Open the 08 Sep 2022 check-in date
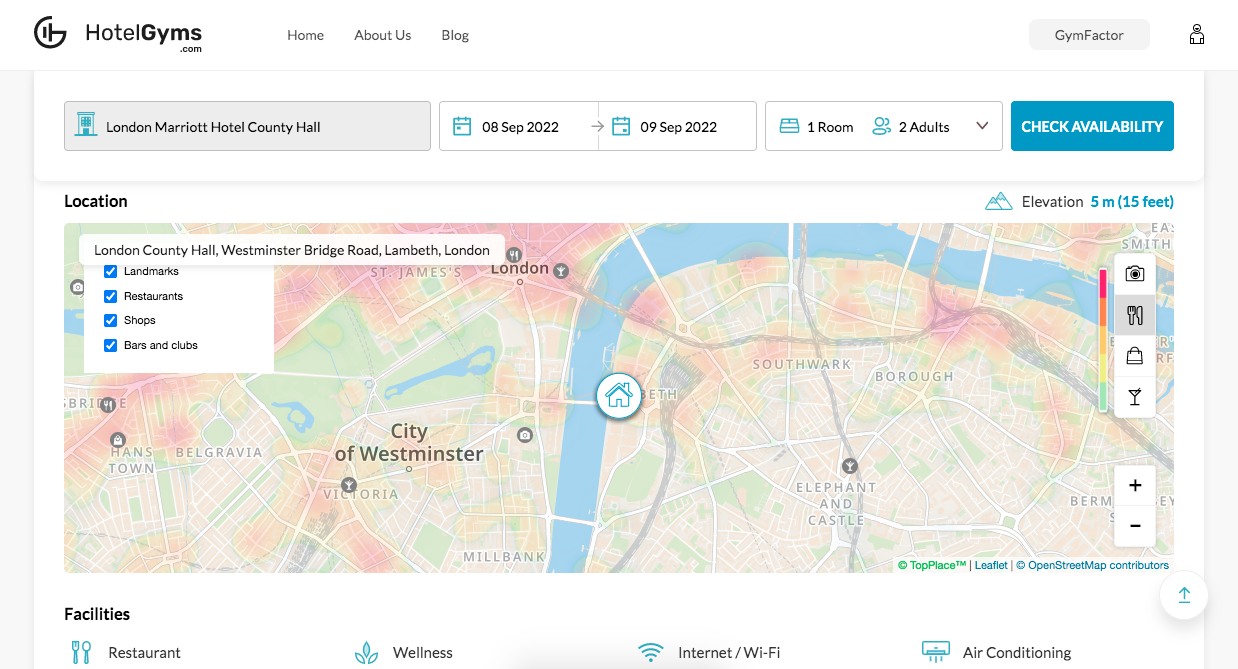The image size is (1238, 669). 520,127
